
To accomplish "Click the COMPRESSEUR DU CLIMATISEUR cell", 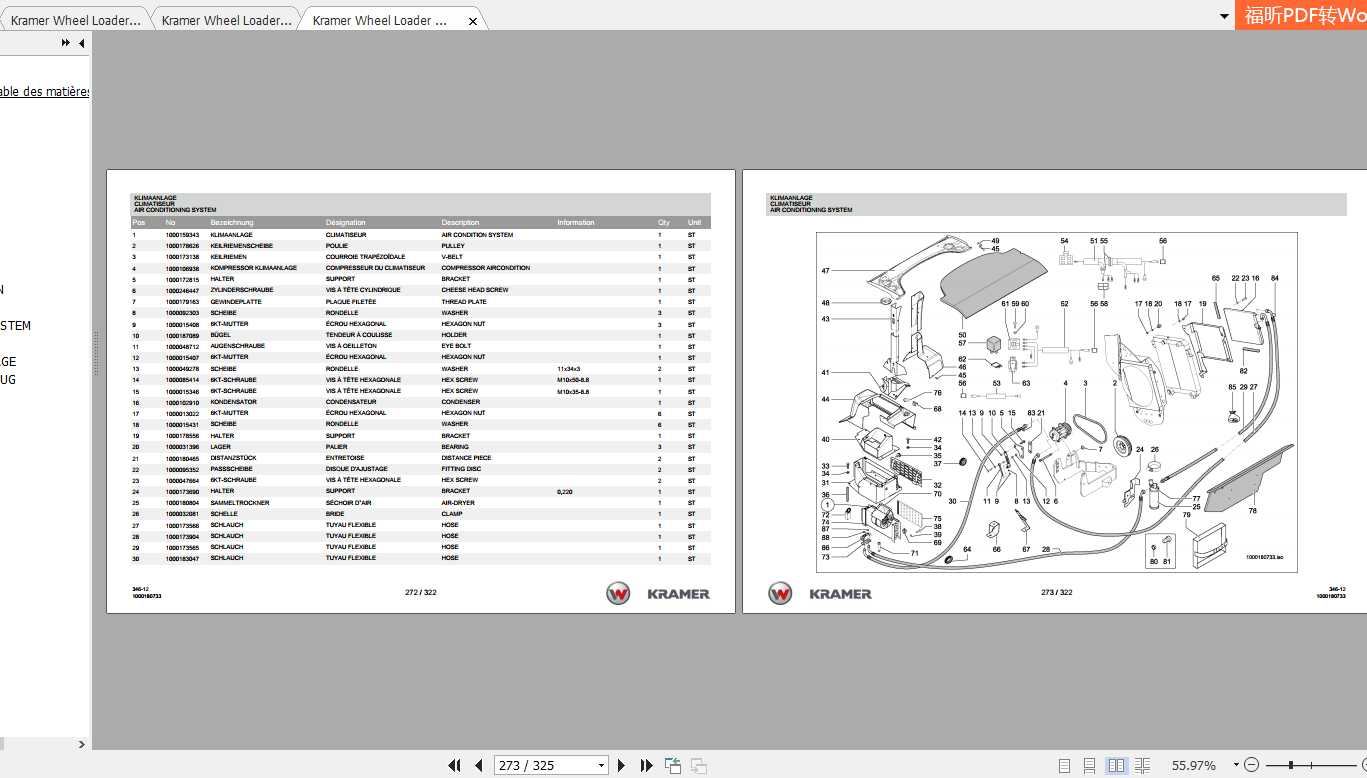I will pos(375,268).
